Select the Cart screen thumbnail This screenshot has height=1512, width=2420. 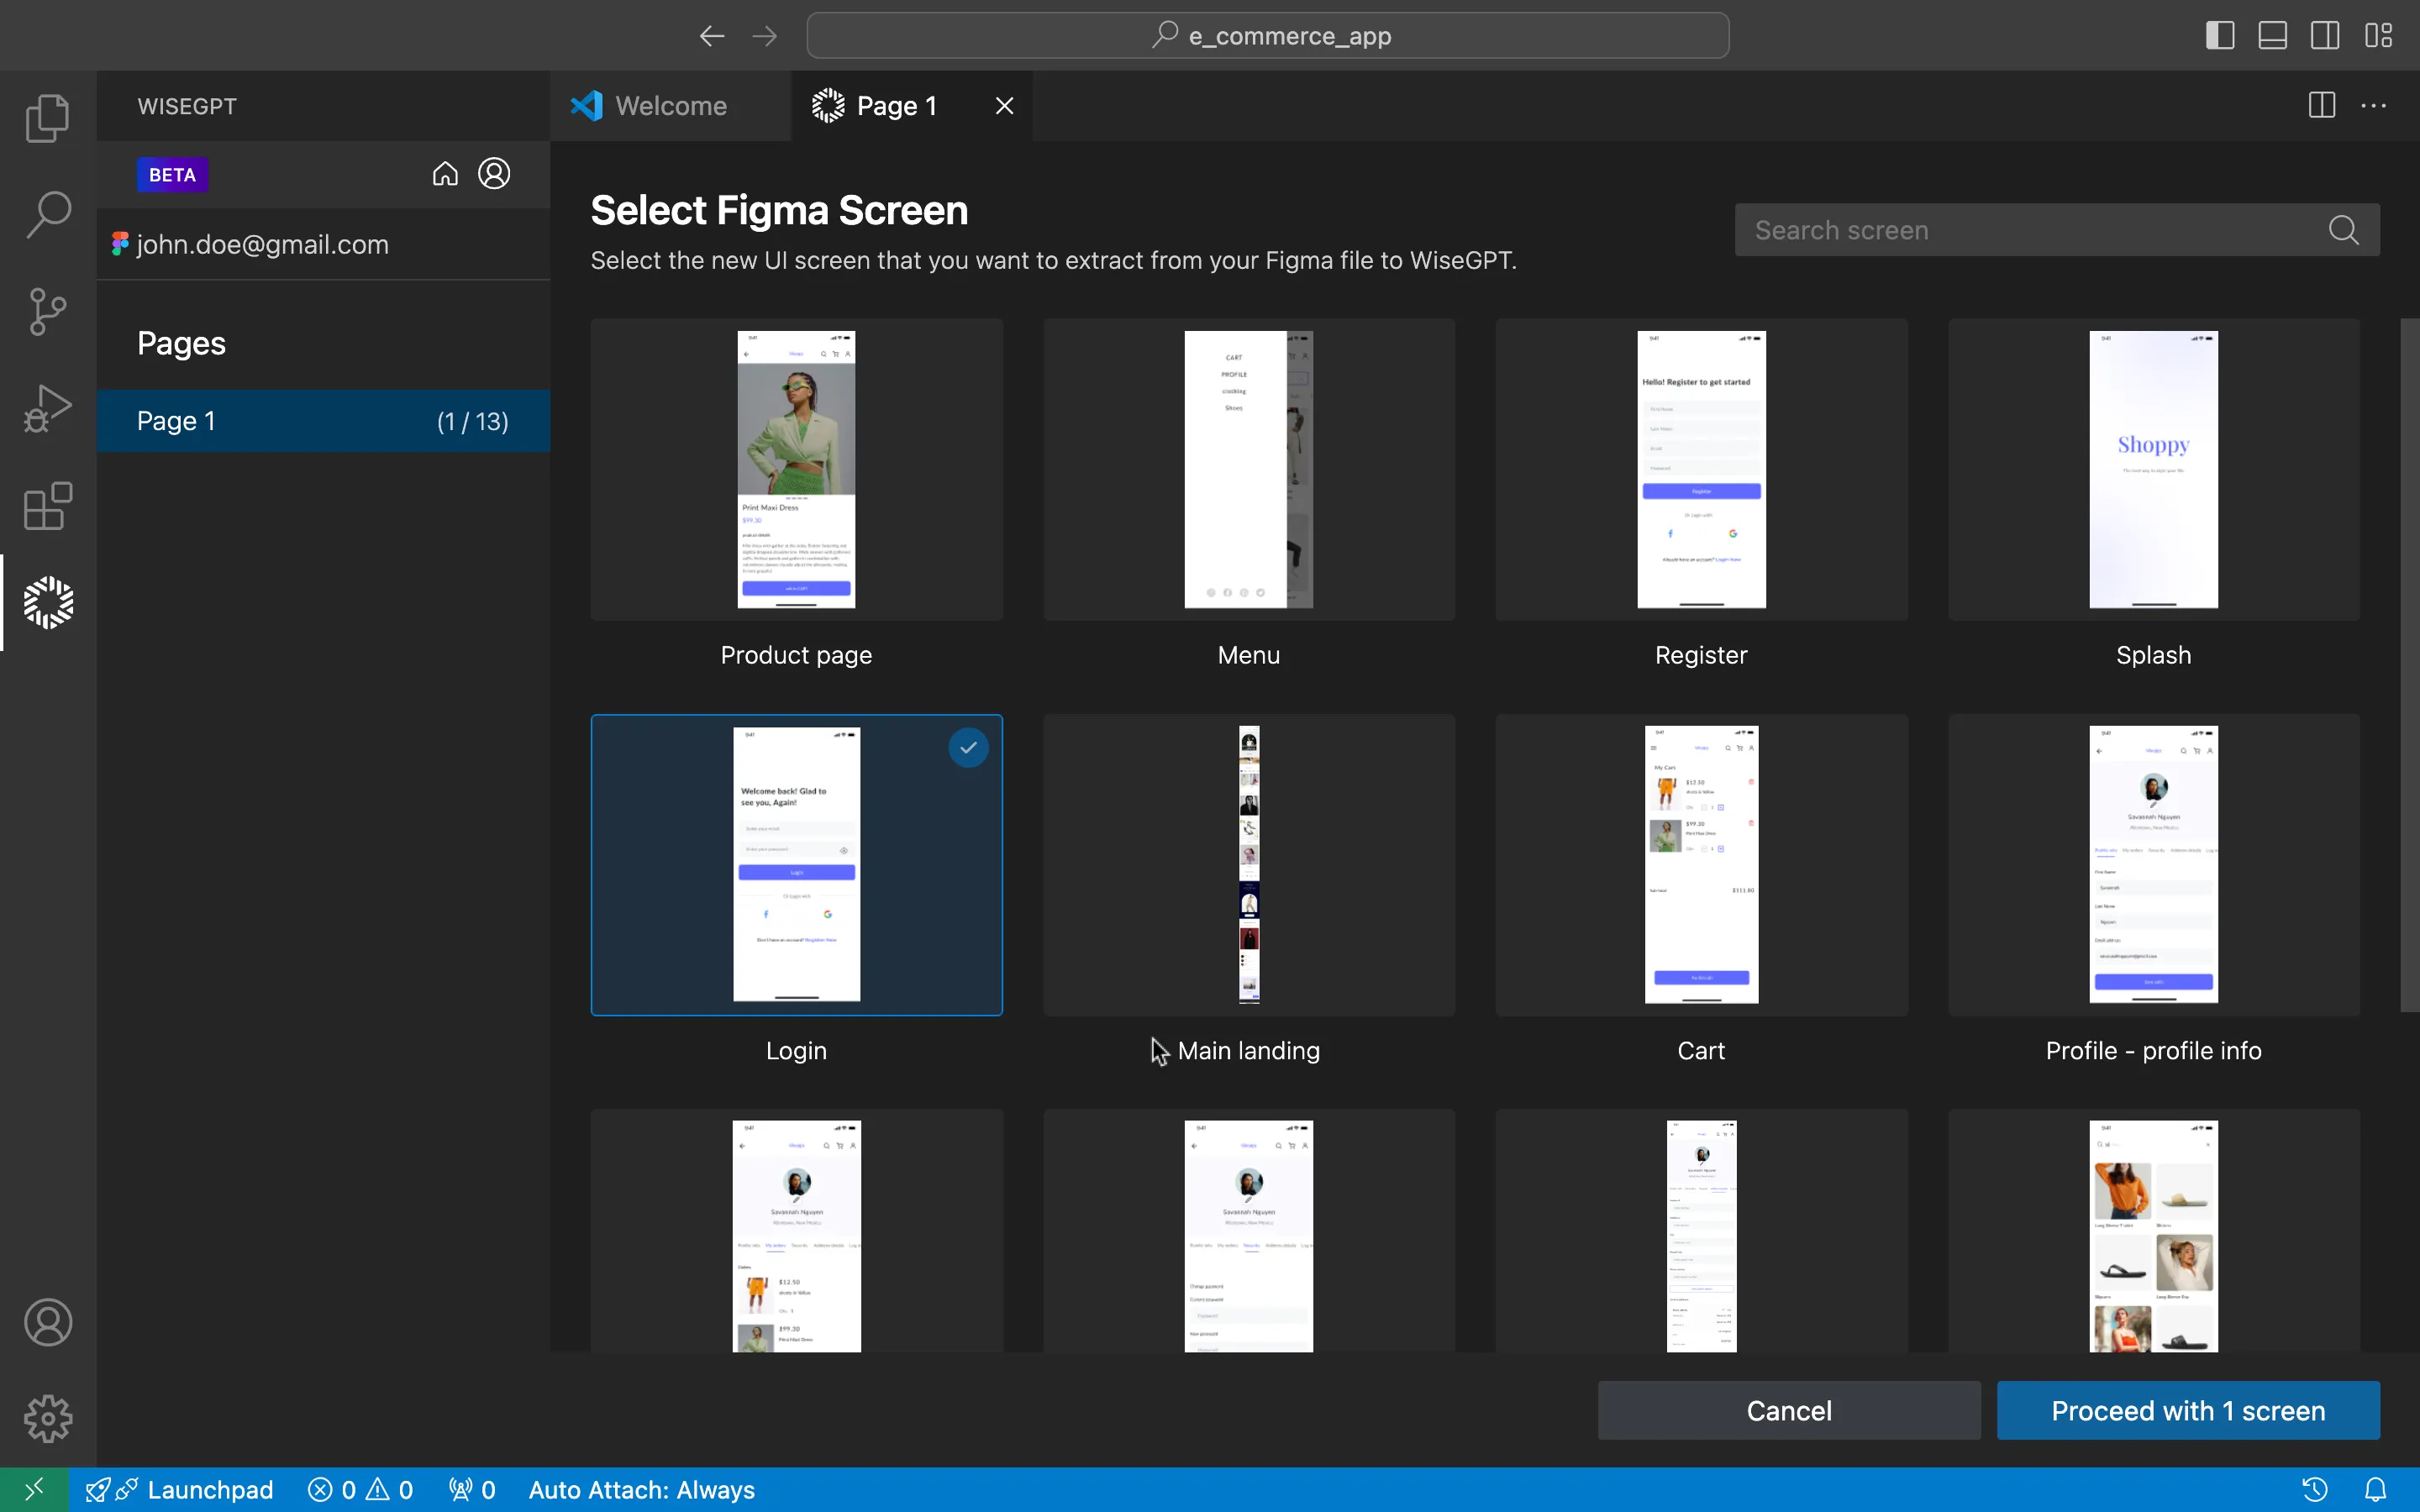pos(1701,864)
